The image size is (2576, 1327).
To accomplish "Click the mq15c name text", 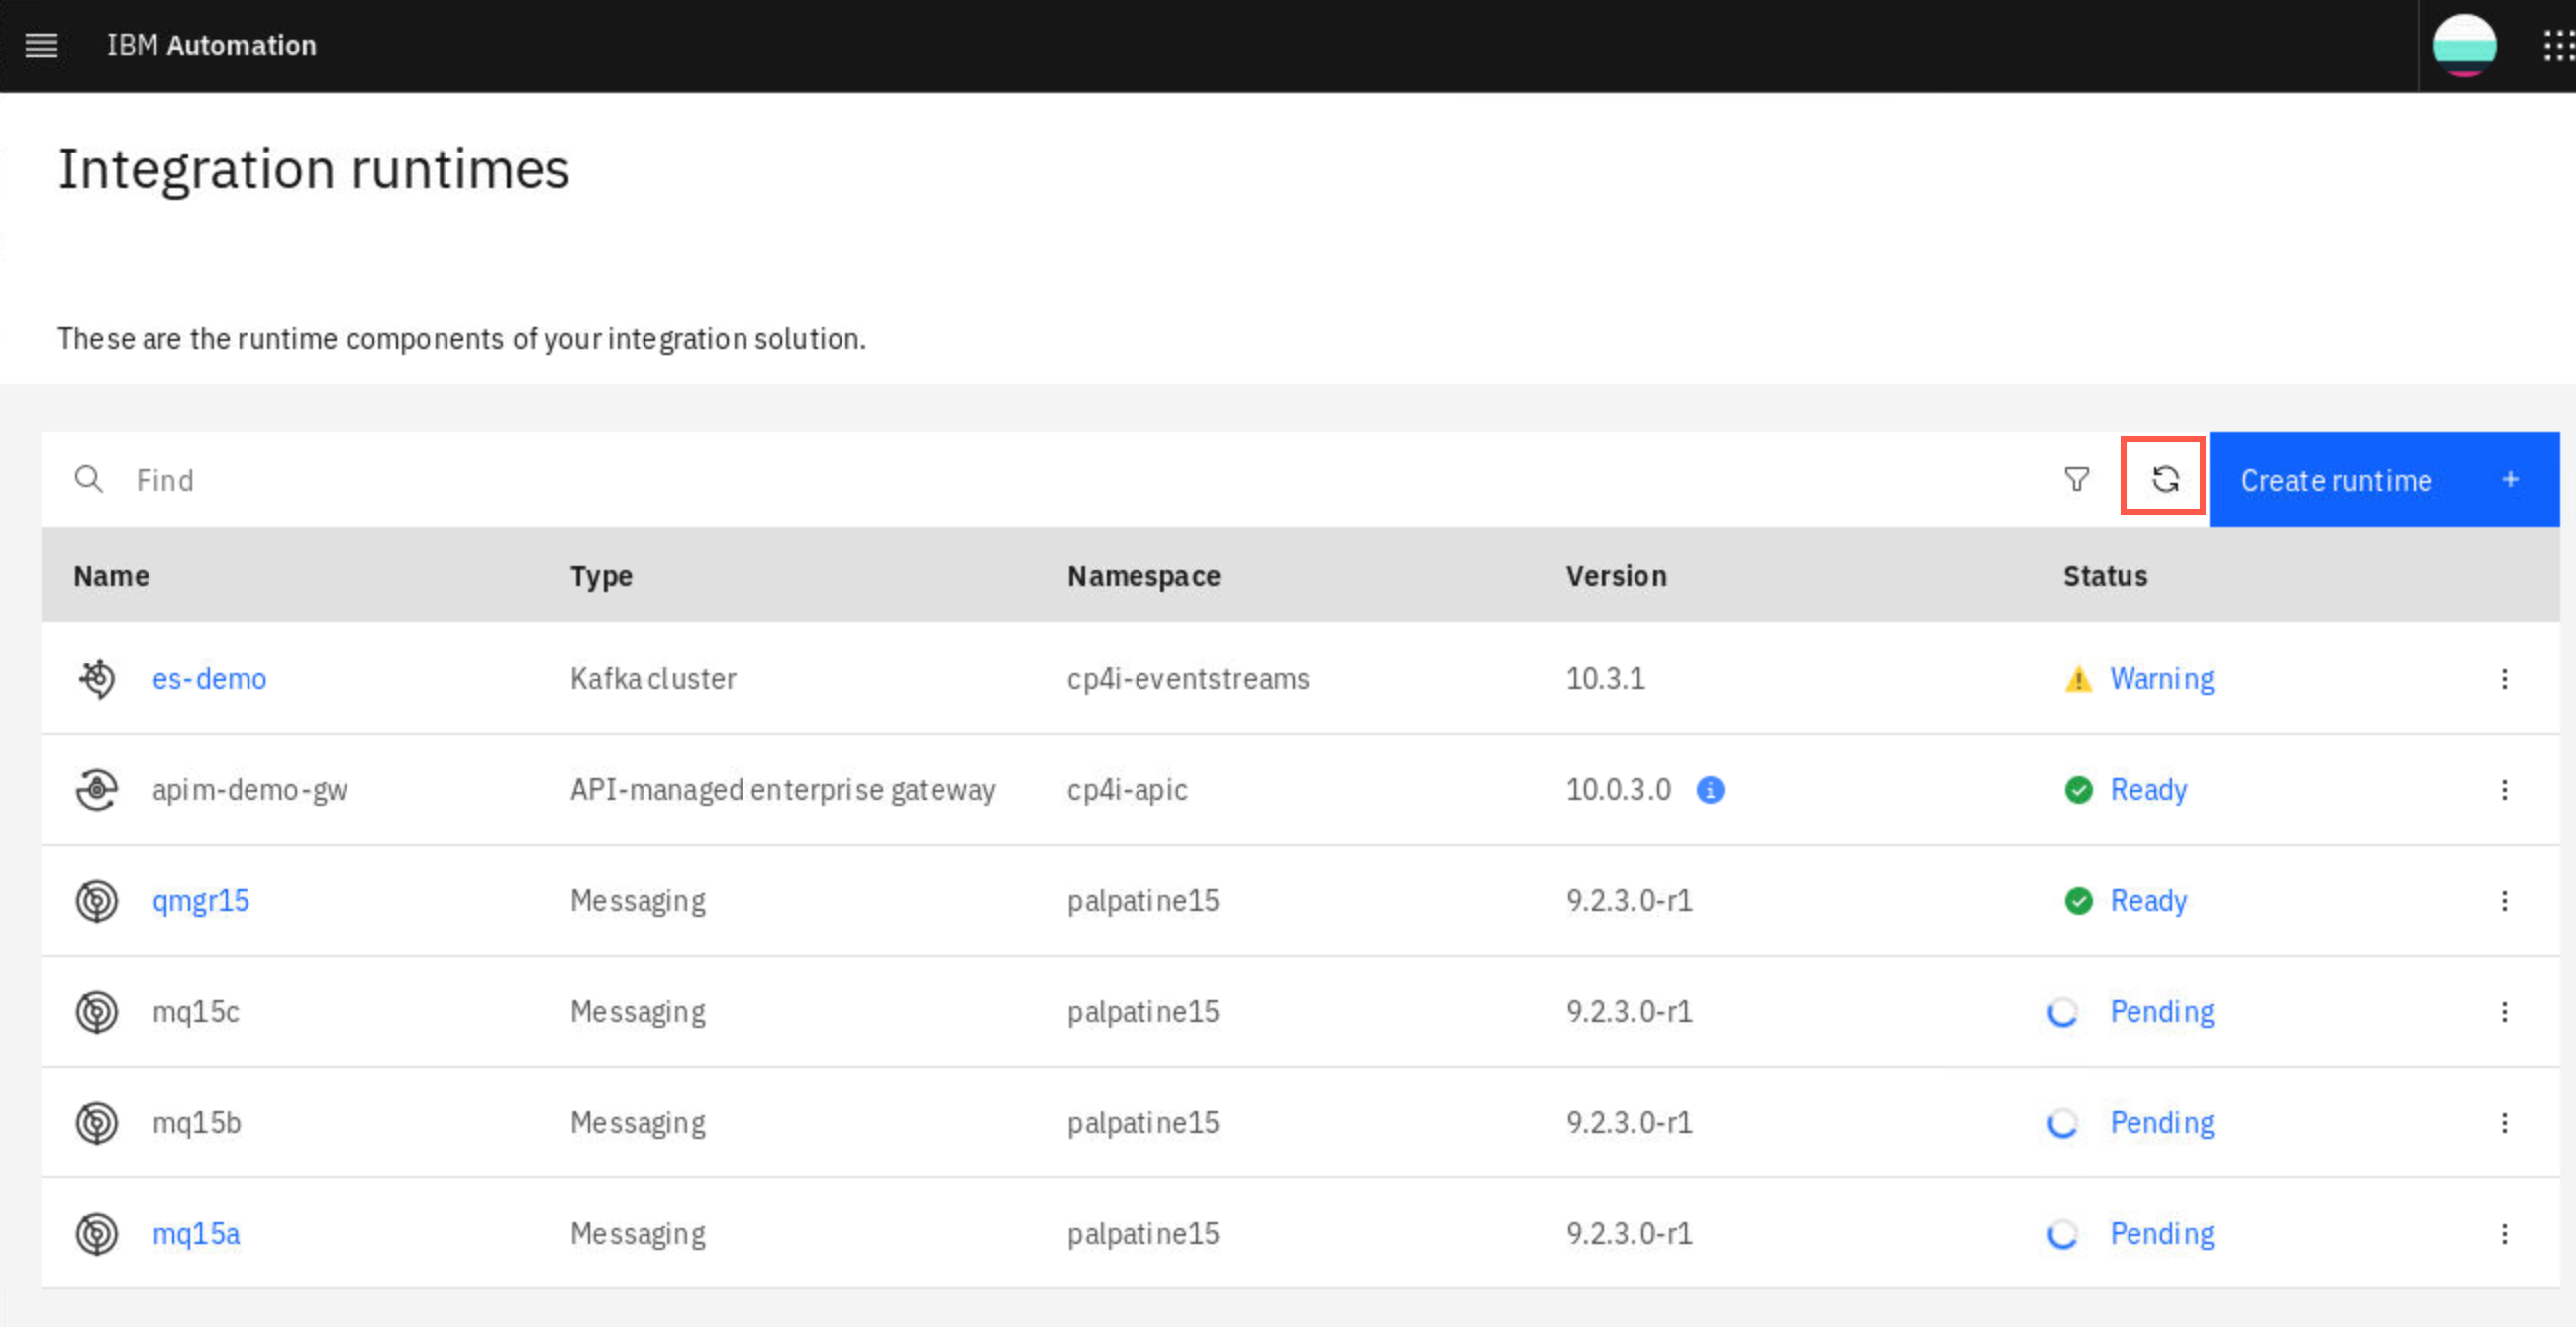I will tap(196, 1012).
